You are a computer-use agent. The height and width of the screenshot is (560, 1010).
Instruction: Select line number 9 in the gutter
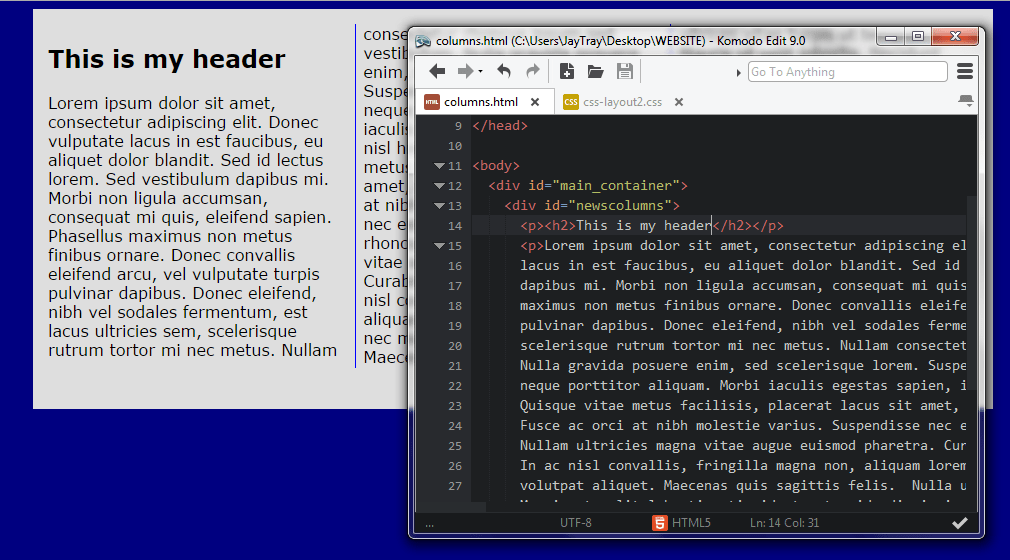point(458,126)
